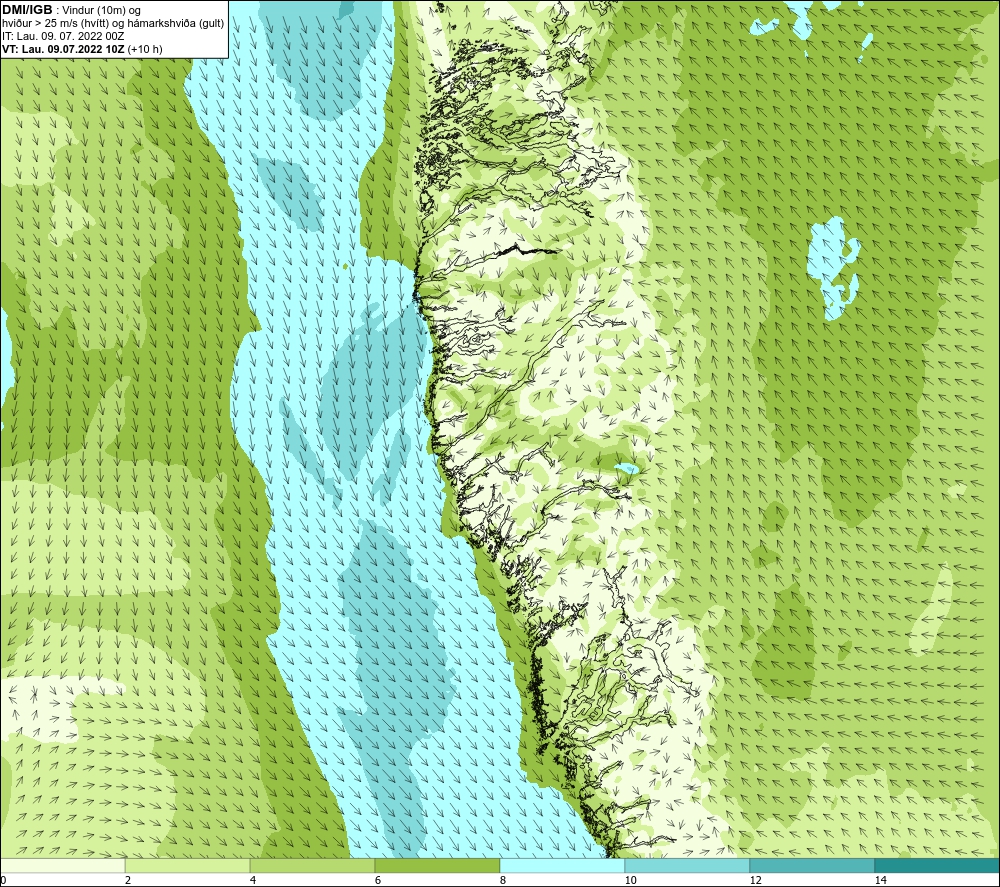This screenshot has height=887, width=1000.
Task: Click the "(+10 h)" forecast offset text
Action: click(145, 49)
